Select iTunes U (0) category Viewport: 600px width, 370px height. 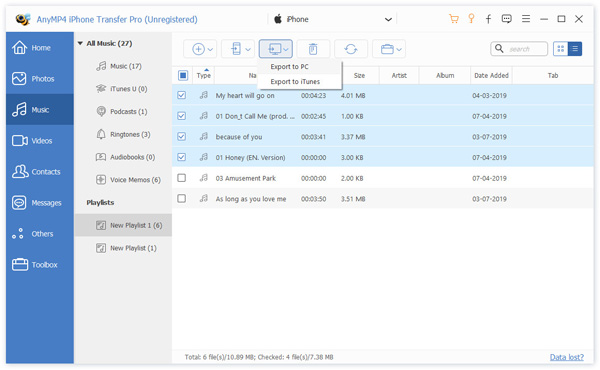click(123, 89)
